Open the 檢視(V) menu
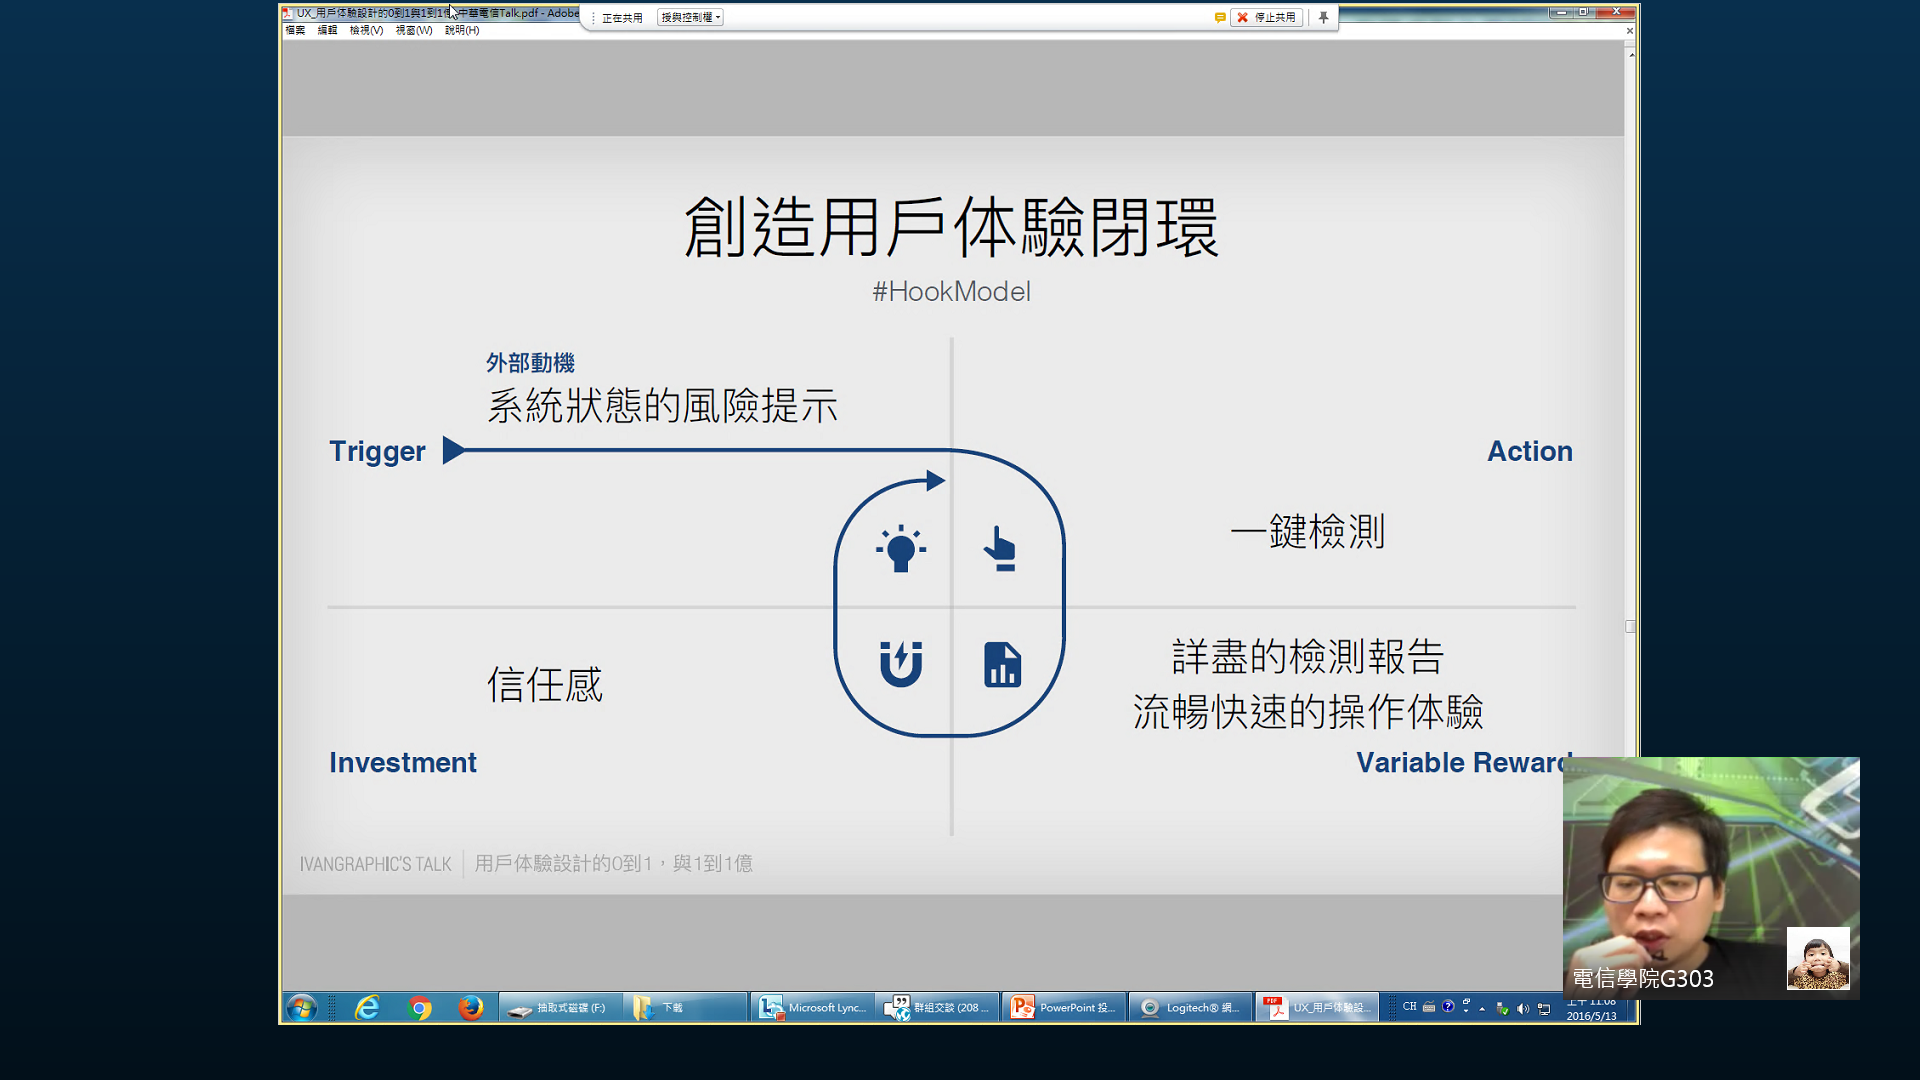The width and height of the screenshot is (1920, 1080). click(x=366, y=30)
